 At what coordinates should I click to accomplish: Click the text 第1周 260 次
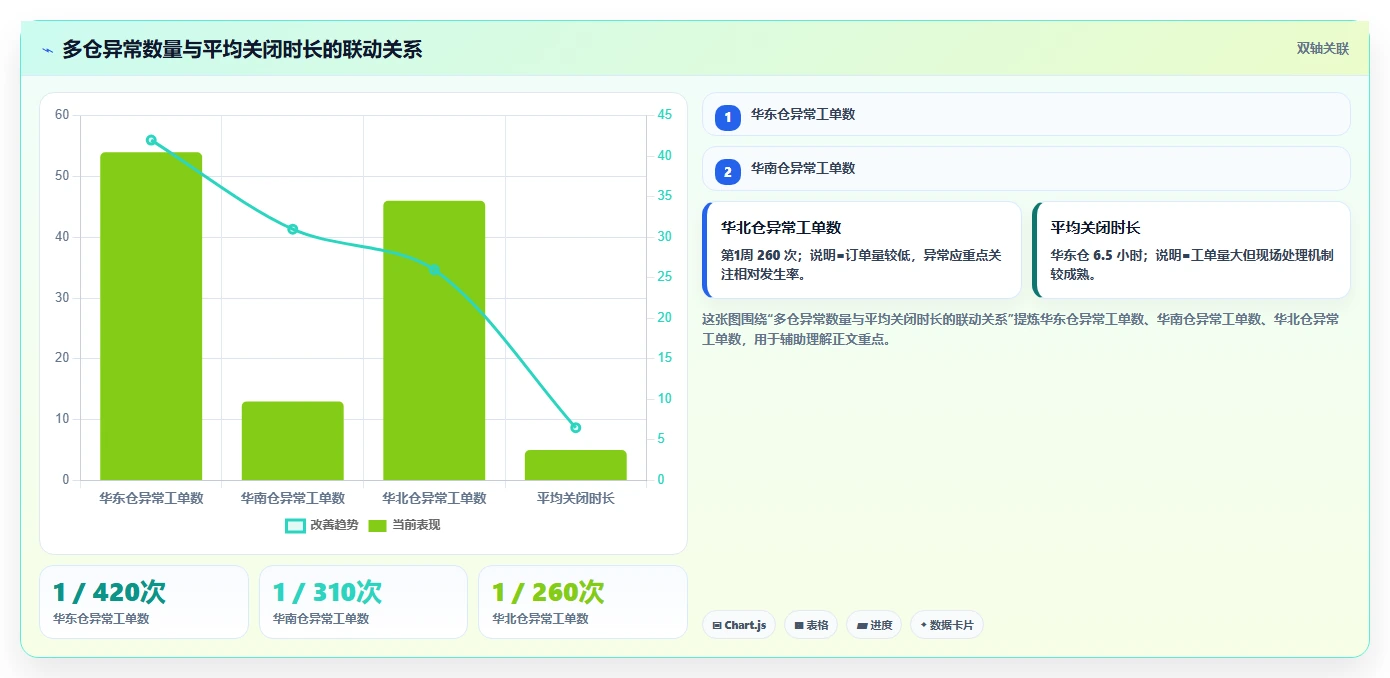pyautogui.click(x=758, y=255)
